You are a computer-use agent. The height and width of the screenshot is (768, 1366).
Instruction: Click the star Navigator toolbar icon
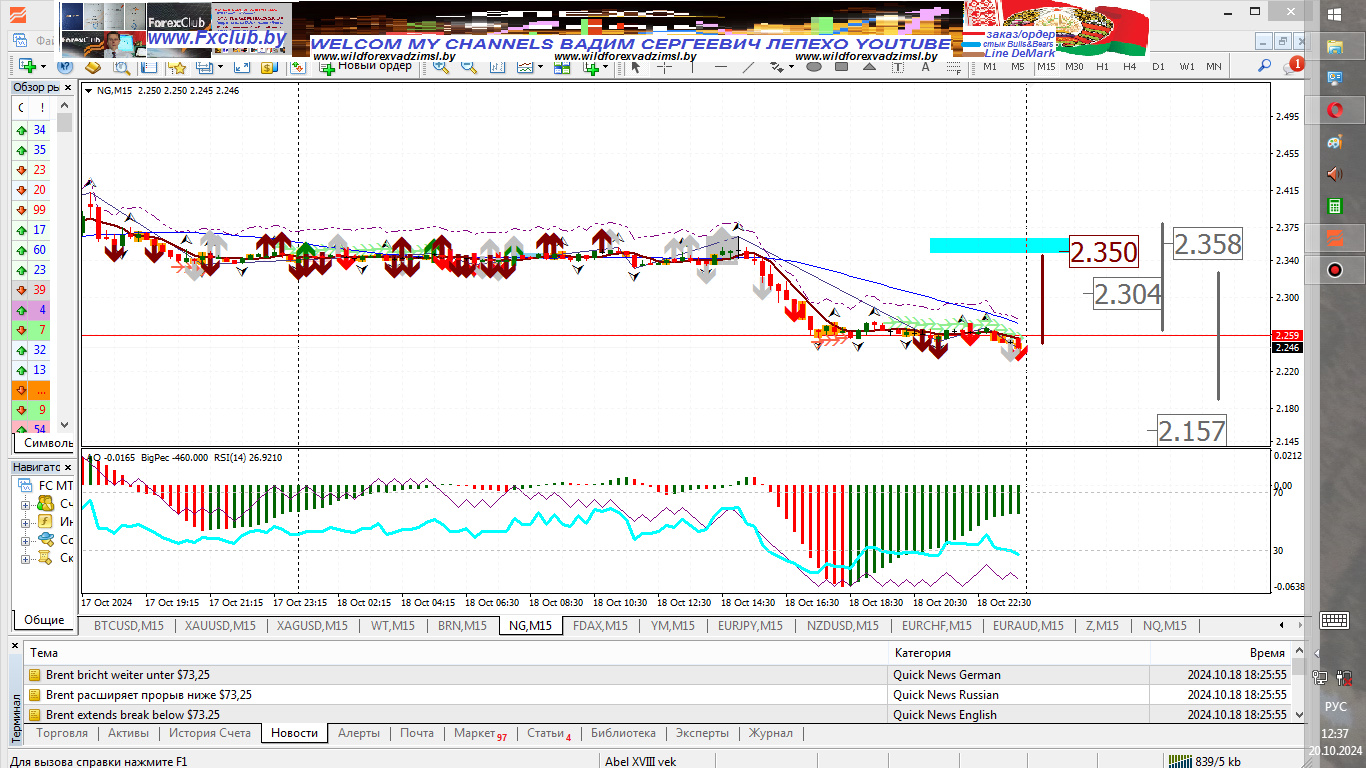coord(178,67)
